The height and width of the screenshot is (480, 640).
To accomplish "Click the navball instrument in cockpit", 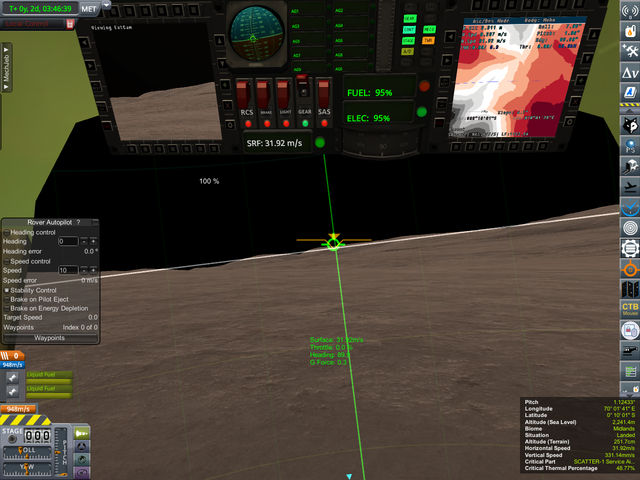I will (257, 33).
